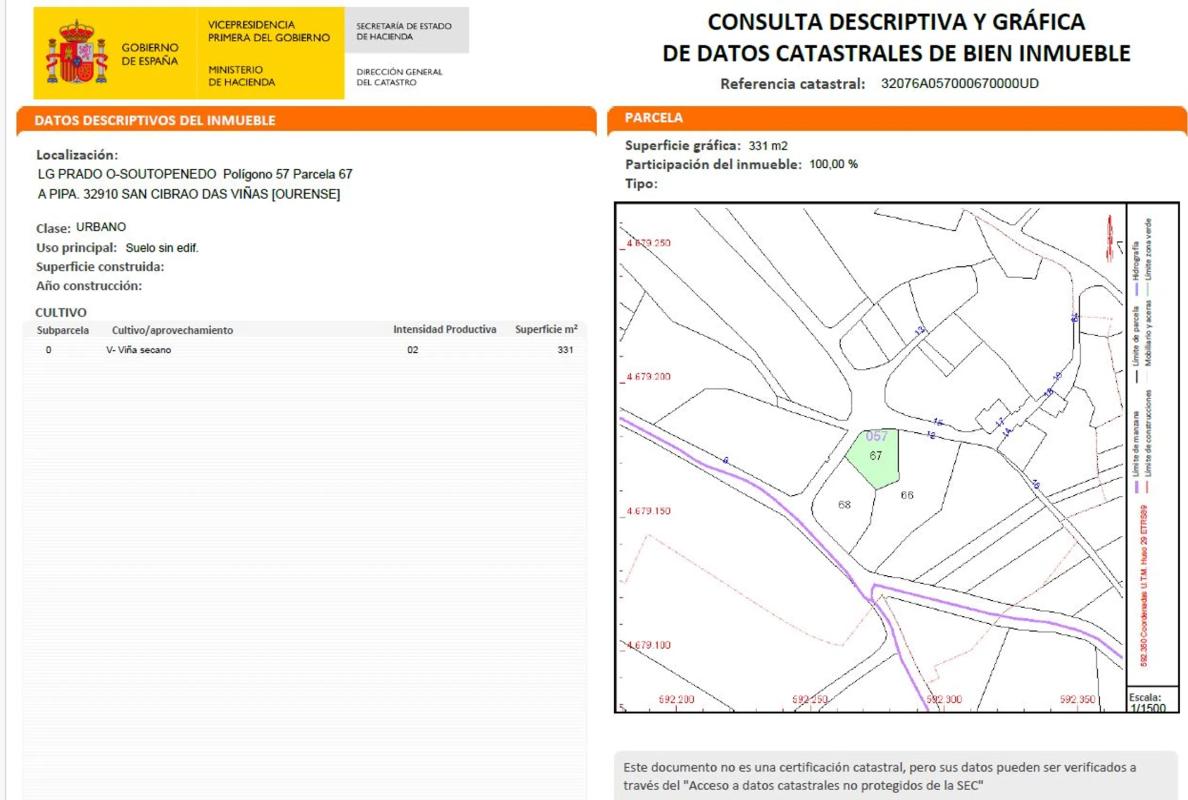
Task: Click the Subparcela column header
Action: point(63,330)
